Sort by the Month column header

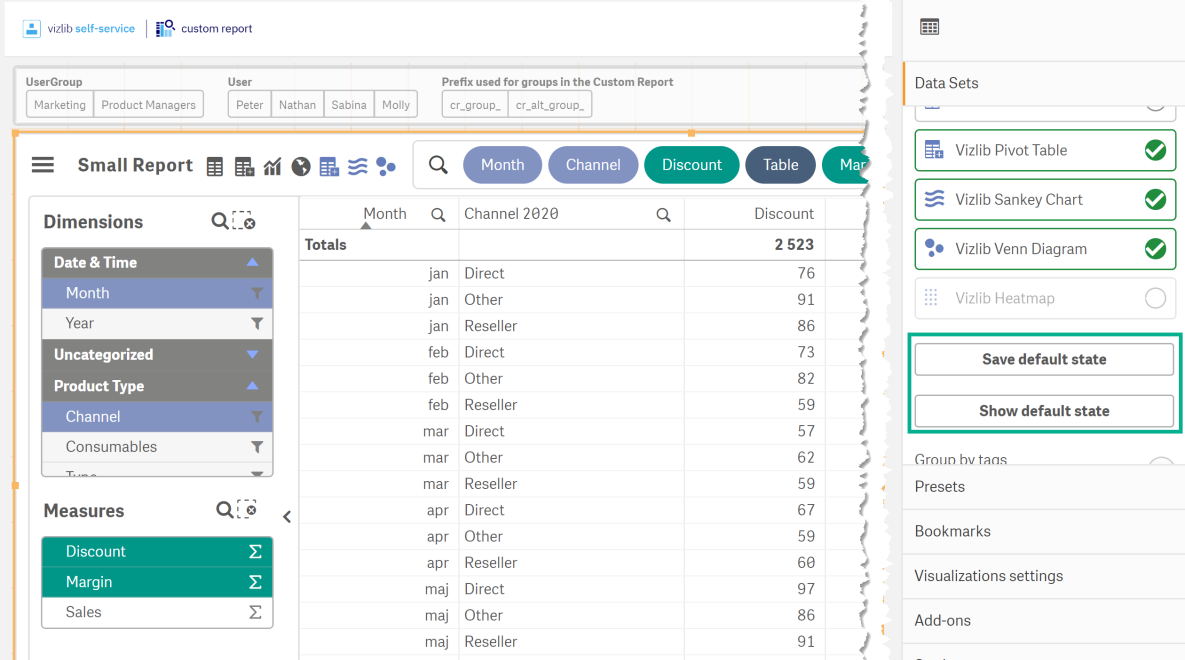pyautogui.click(x=385, y=214)
